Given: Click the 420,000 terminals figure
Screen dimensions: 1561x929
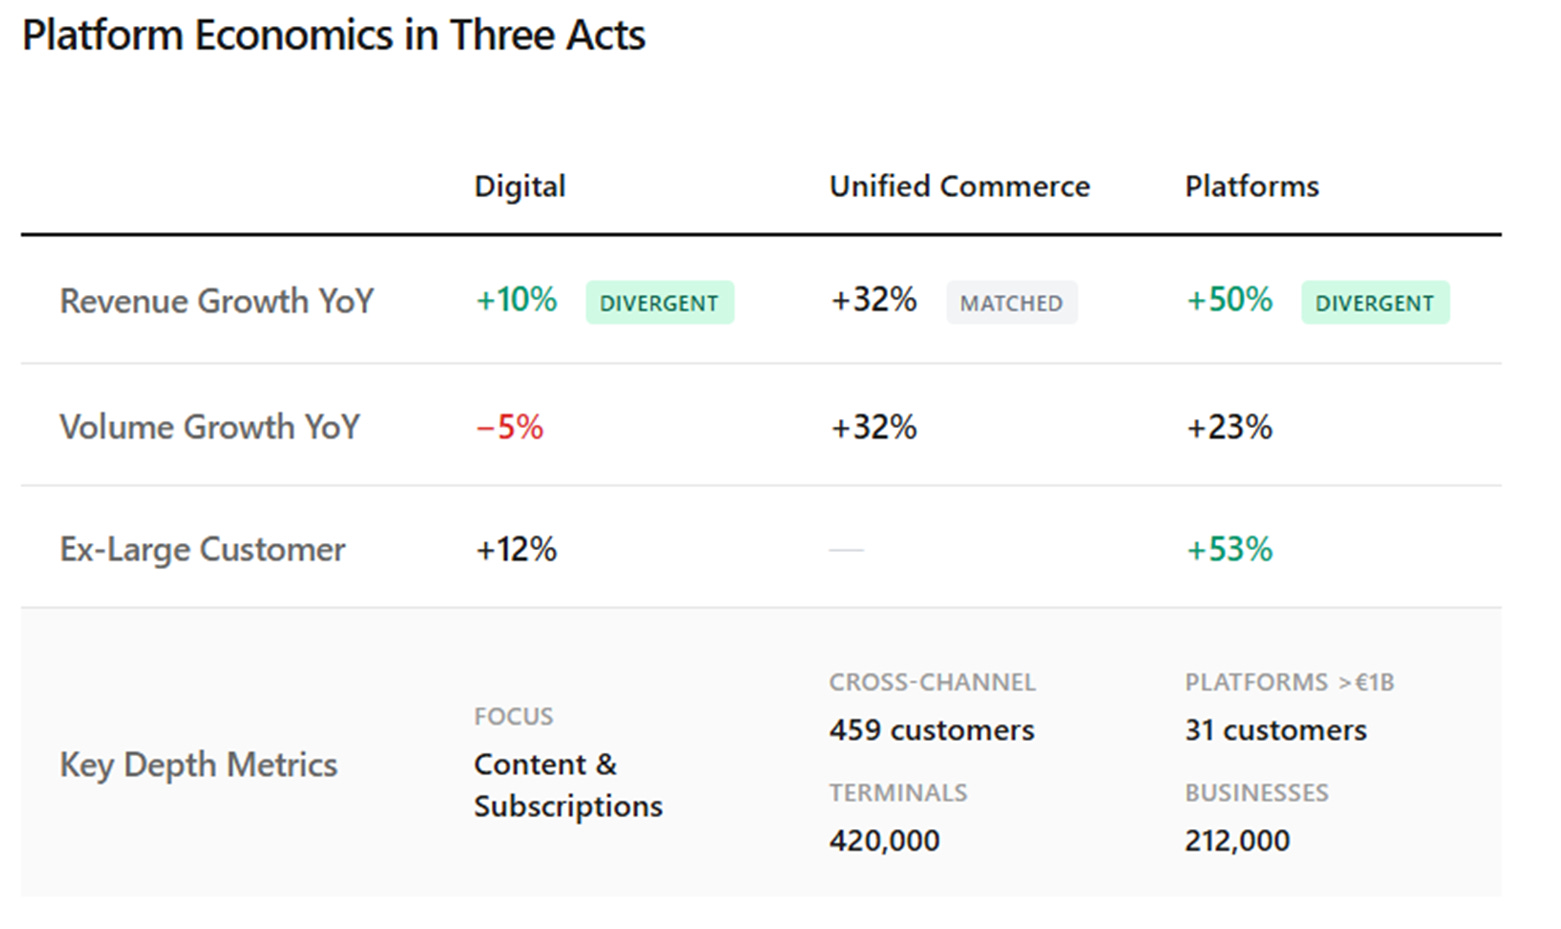Looking at the screenshot, I should coord(884,840).
